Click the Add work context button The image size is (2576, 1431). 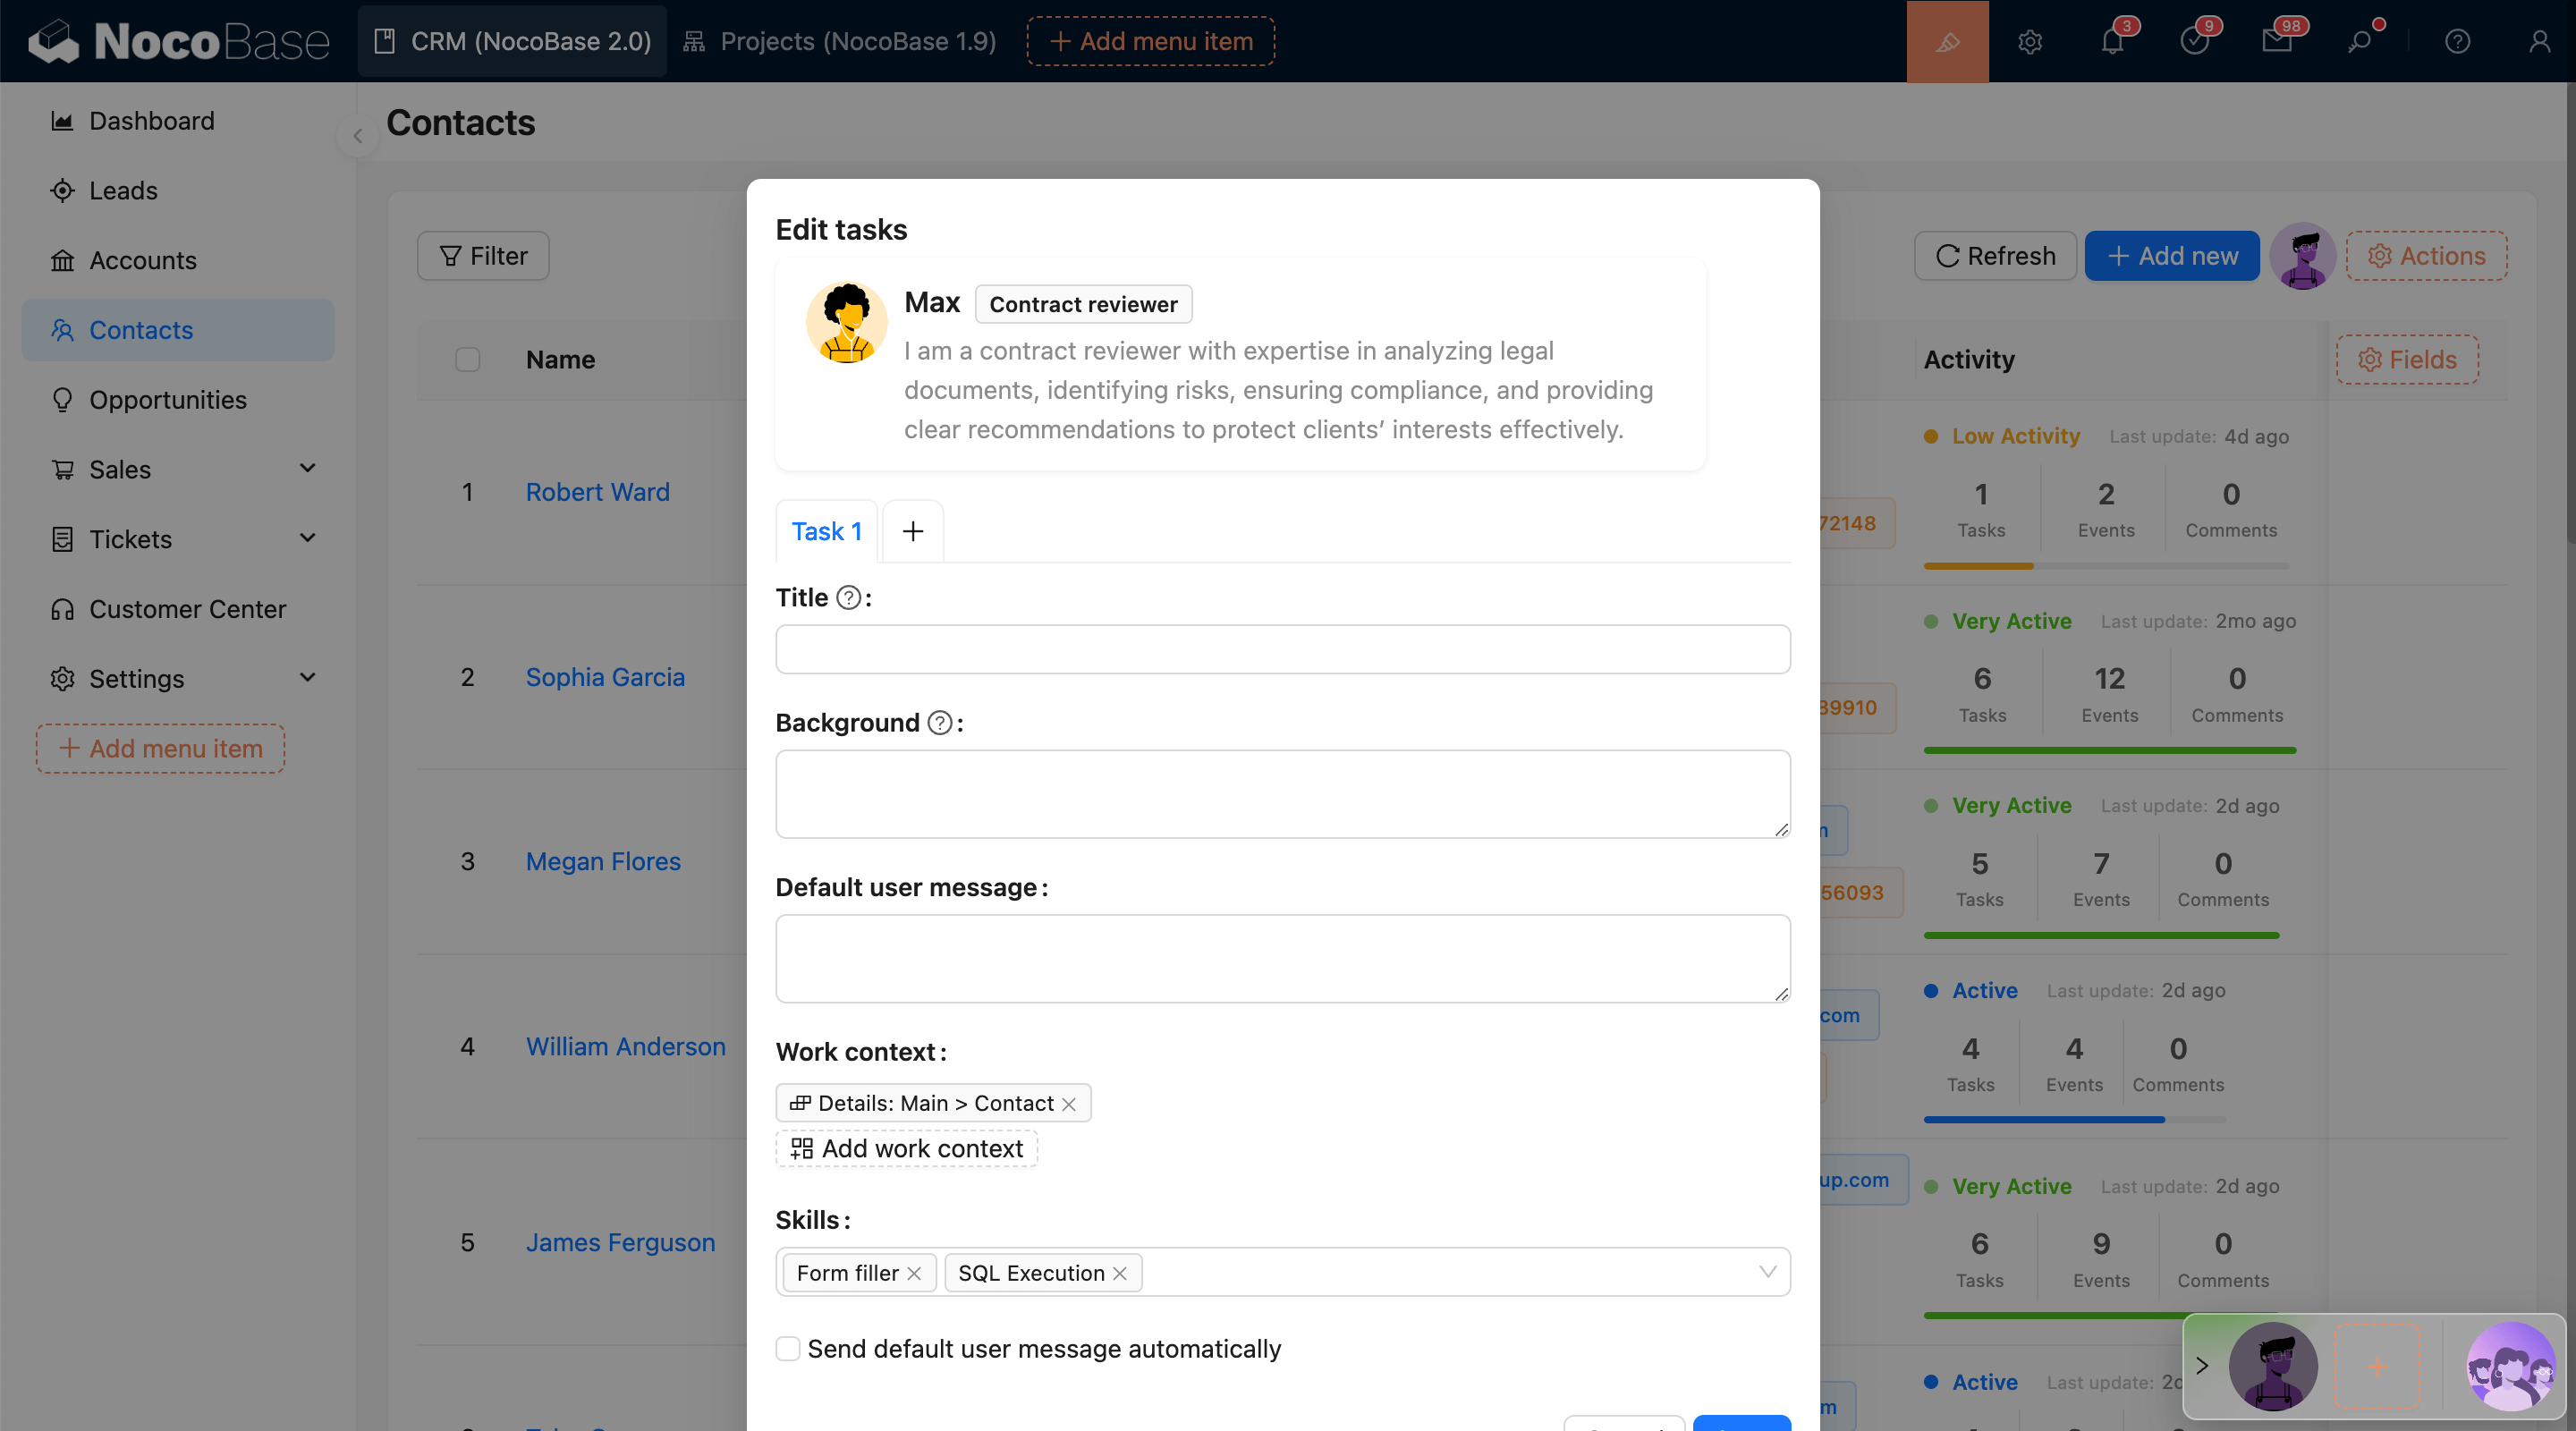coord(907,1148)
